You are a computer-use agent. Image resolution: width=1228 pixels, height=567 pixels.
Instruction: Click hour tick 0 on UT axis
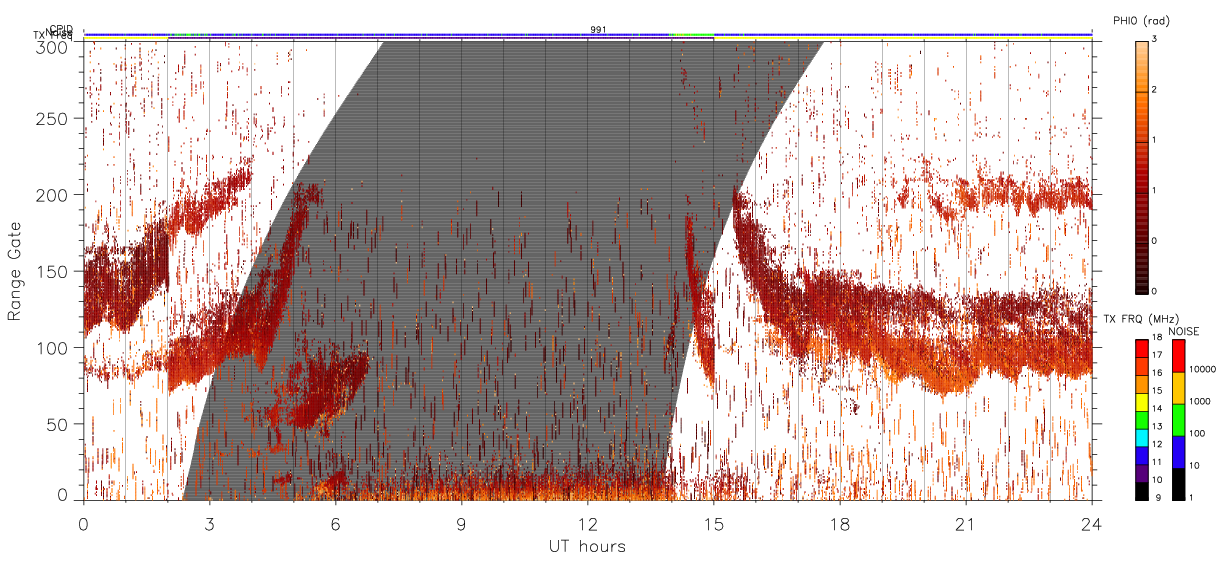tap(84, 525)
